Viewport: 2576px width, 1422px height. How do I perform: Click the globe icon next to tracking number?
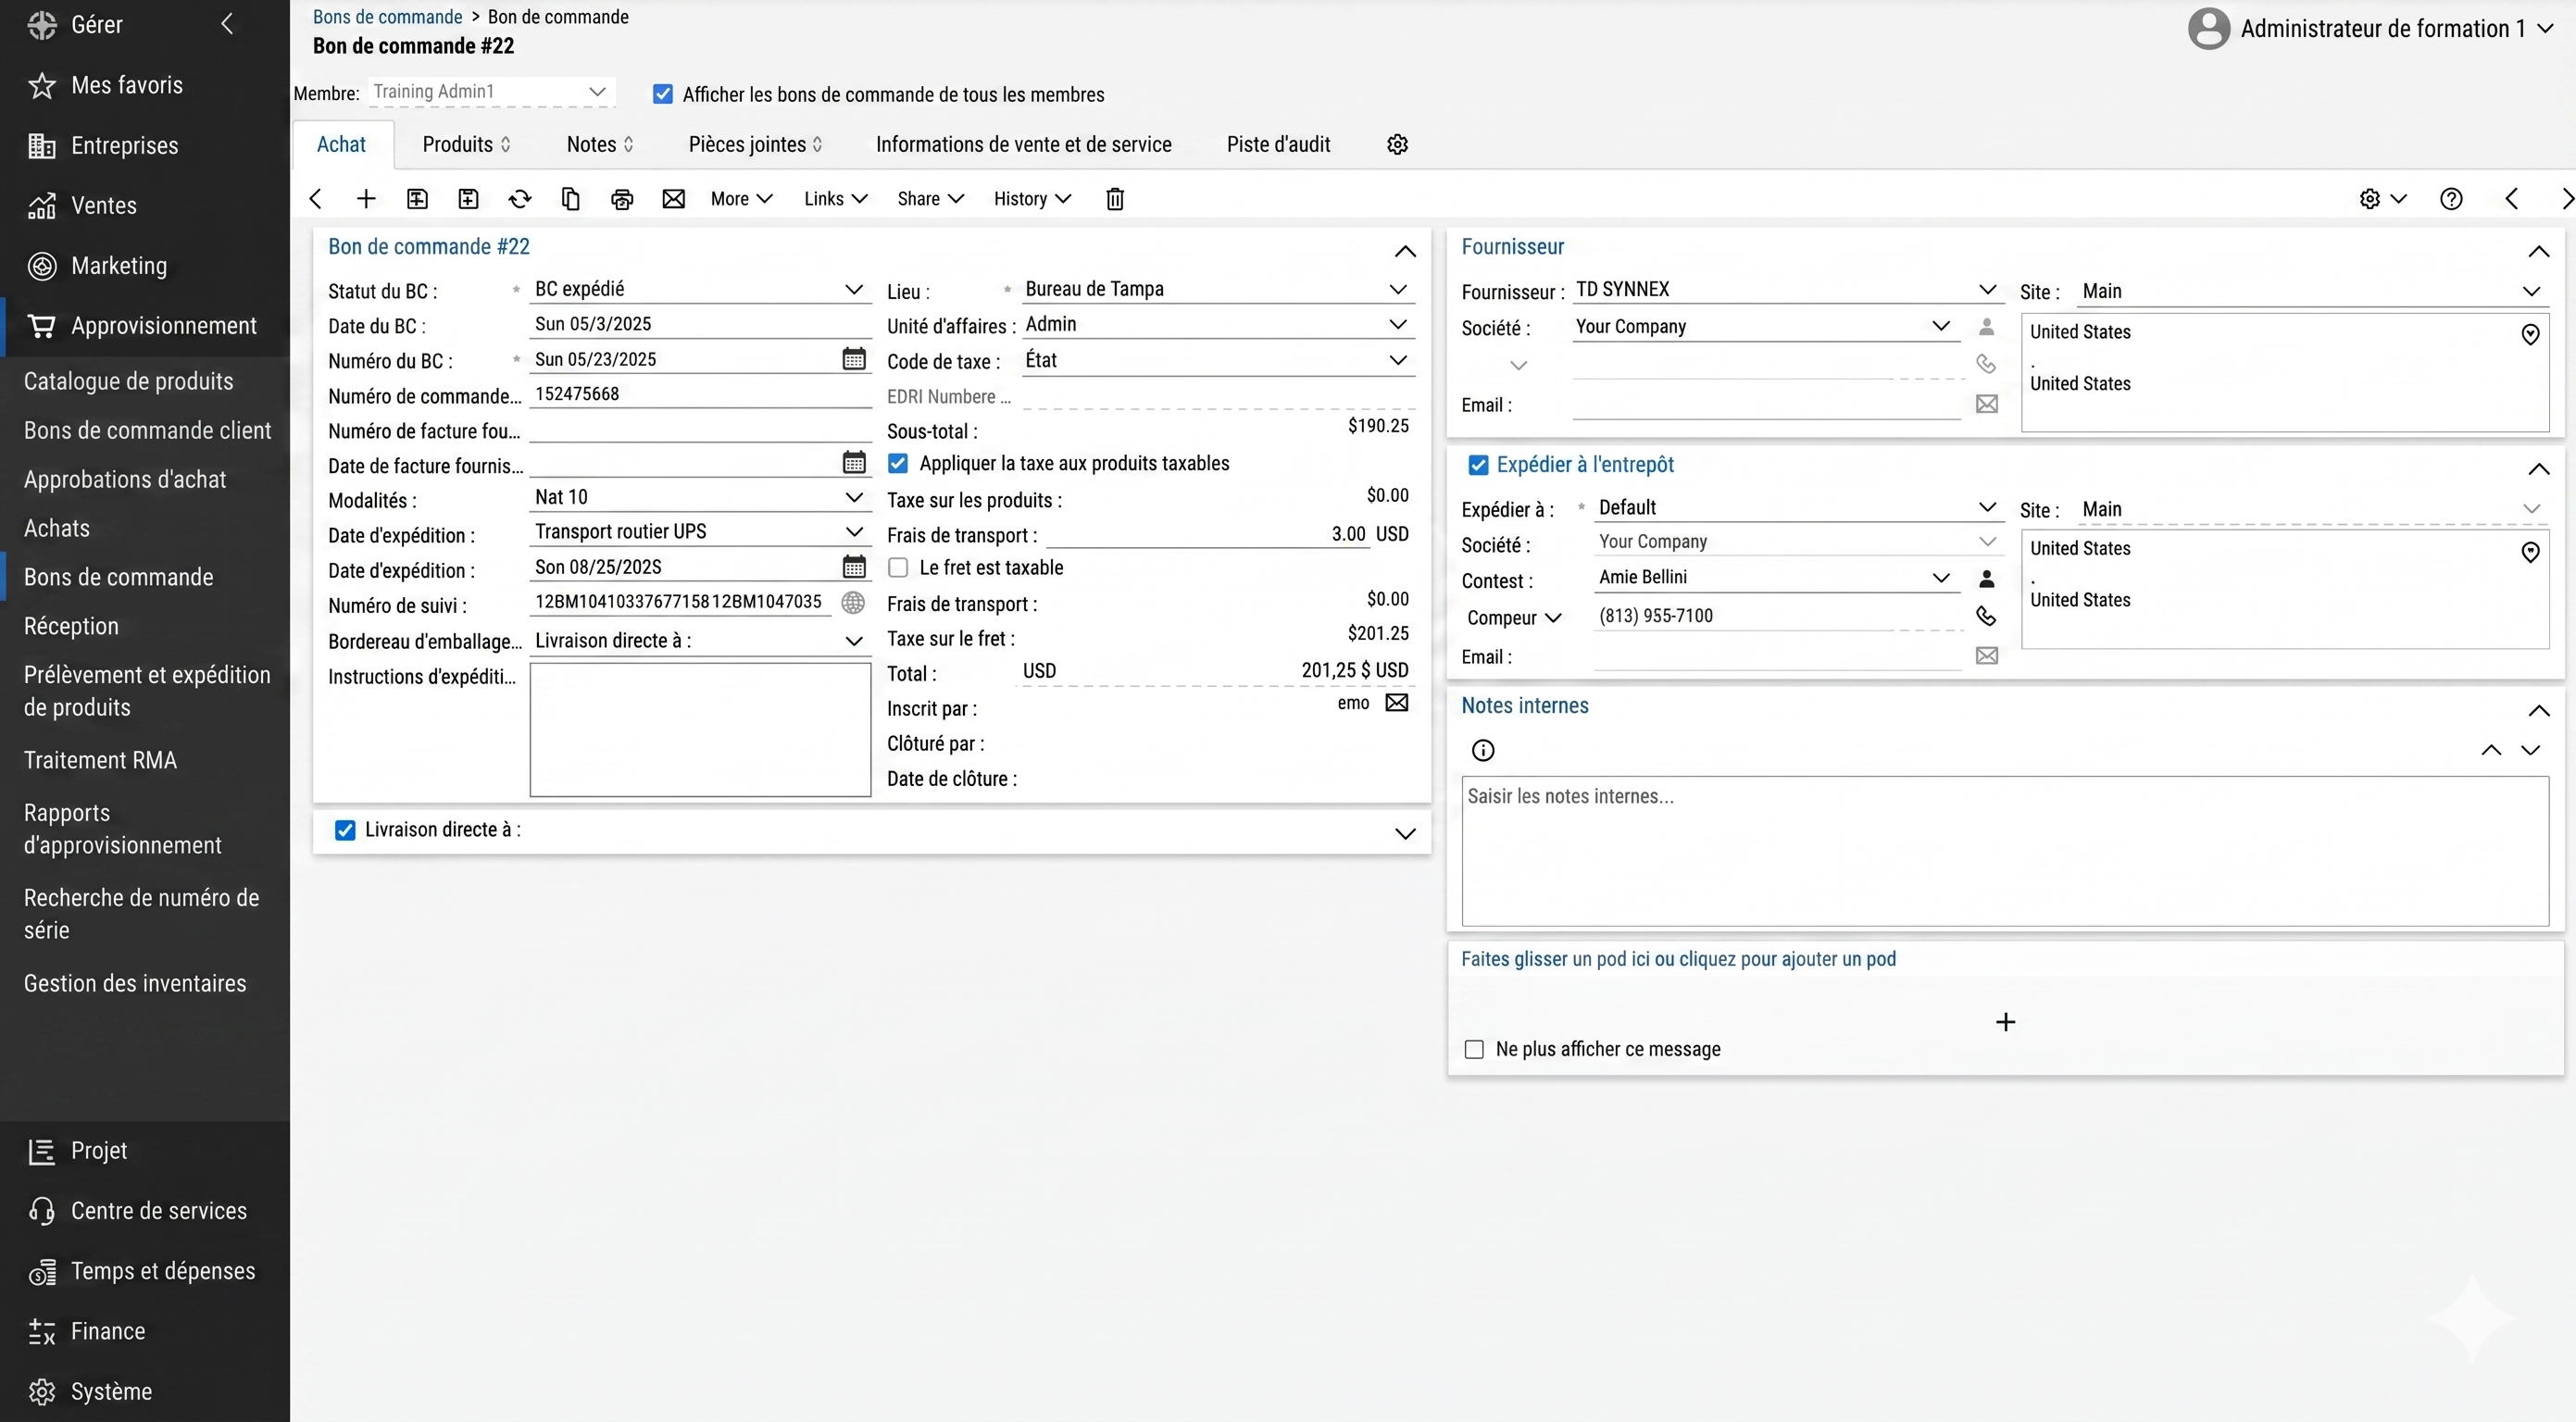point(853,602)
